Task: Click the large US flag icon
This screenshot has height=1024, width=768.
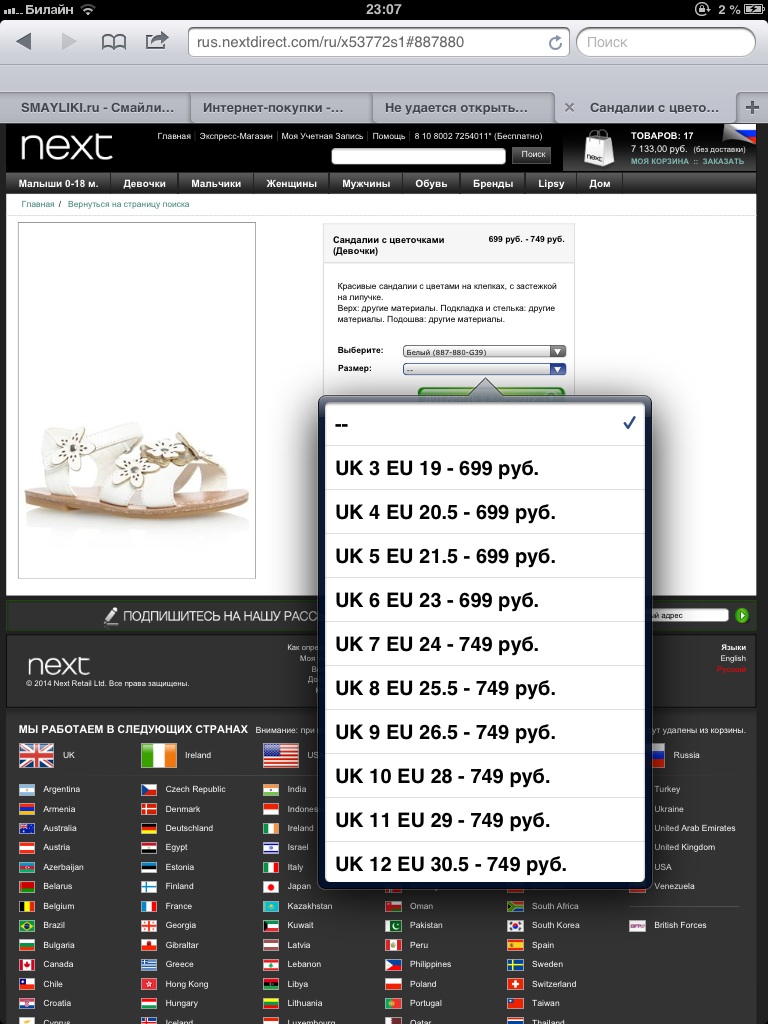Action: (x=281, y=756)
